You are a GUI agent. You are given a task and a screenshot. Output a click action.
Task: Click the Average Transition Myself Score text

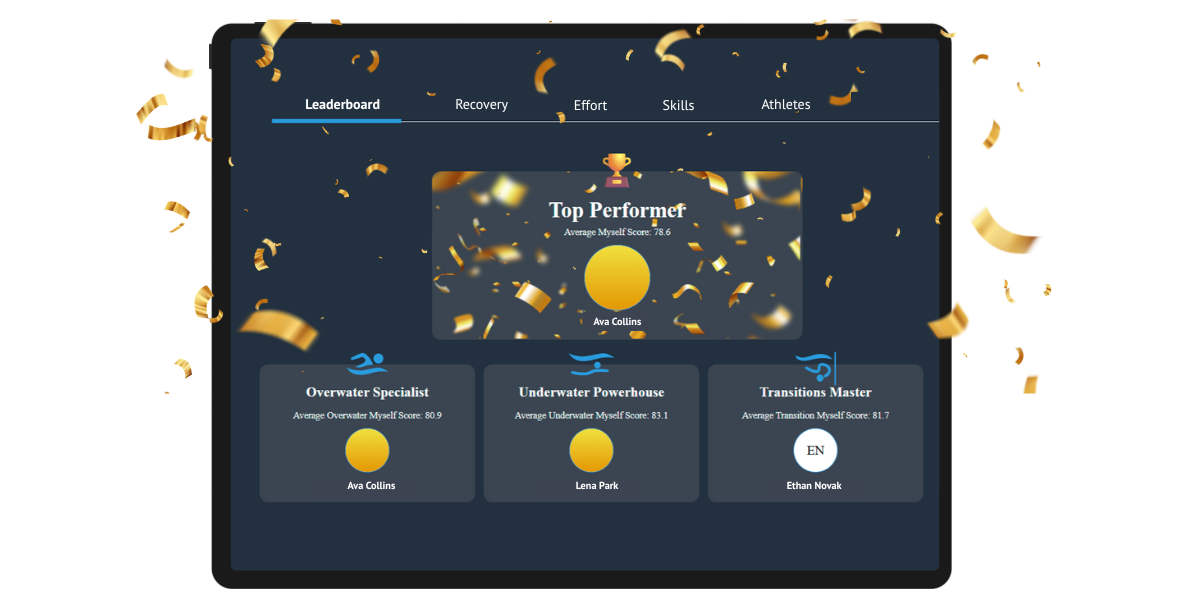click(815, 415)
